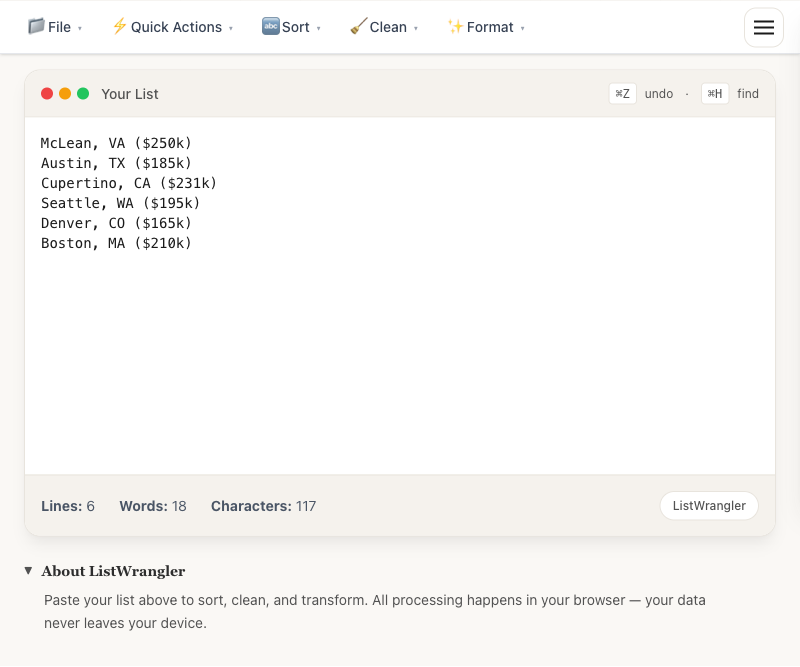Expand the dropdown arrow next to File
The height and width of the screenshot is (667, 800).
point(80,29)
